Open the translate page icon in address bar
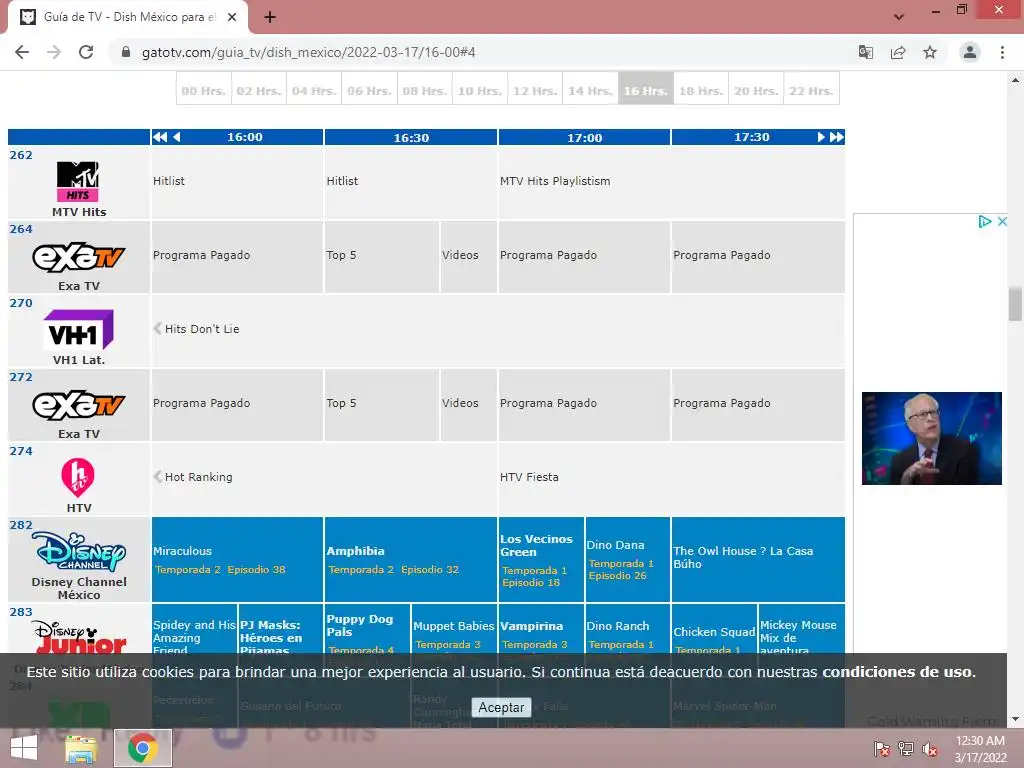Viewport: 1024px width, 768px height. coord(866,52)
